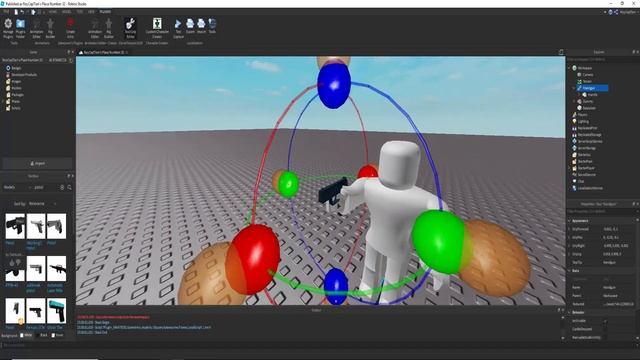Click the Toolbox search magnifier icon

(69, 187)
